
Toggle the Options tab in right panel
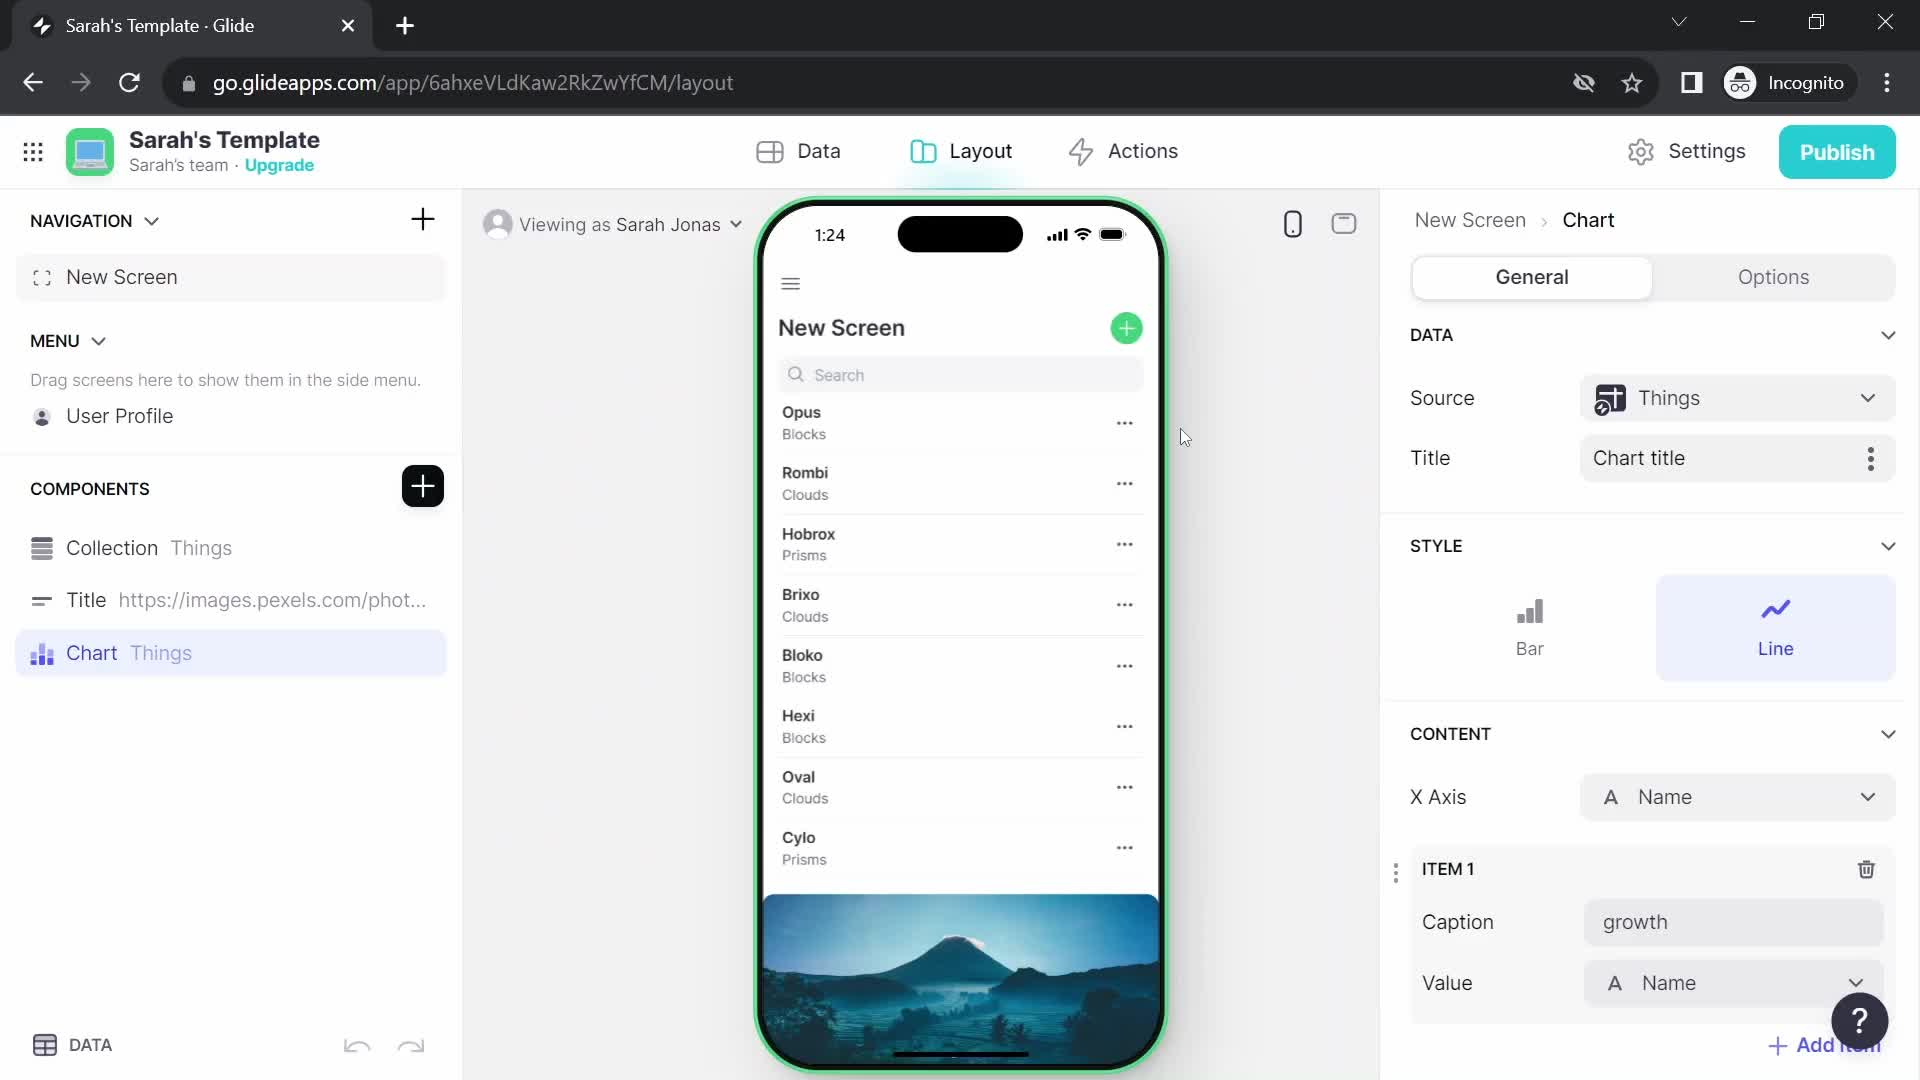click(1774, 277)
